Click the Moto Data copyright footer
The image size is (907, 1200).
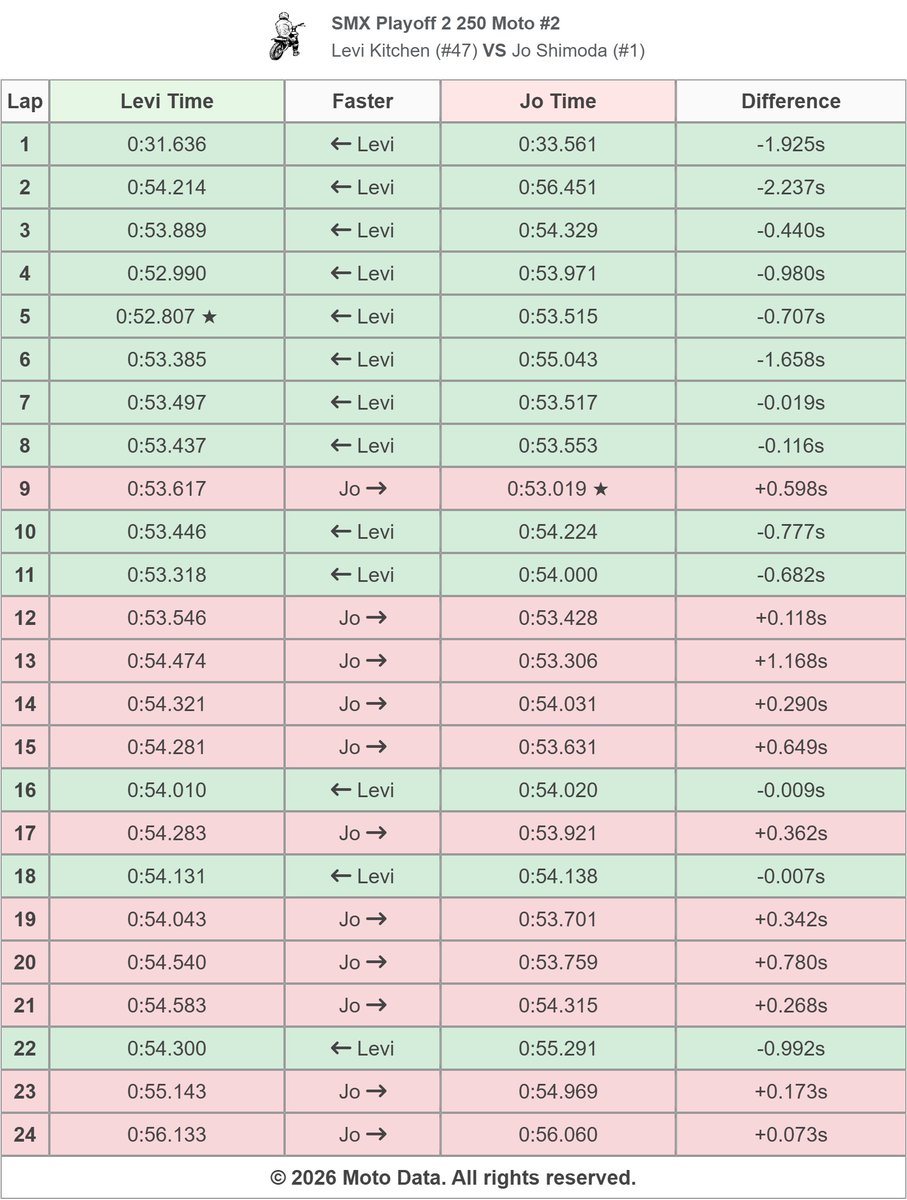[x=453, y=1177]
